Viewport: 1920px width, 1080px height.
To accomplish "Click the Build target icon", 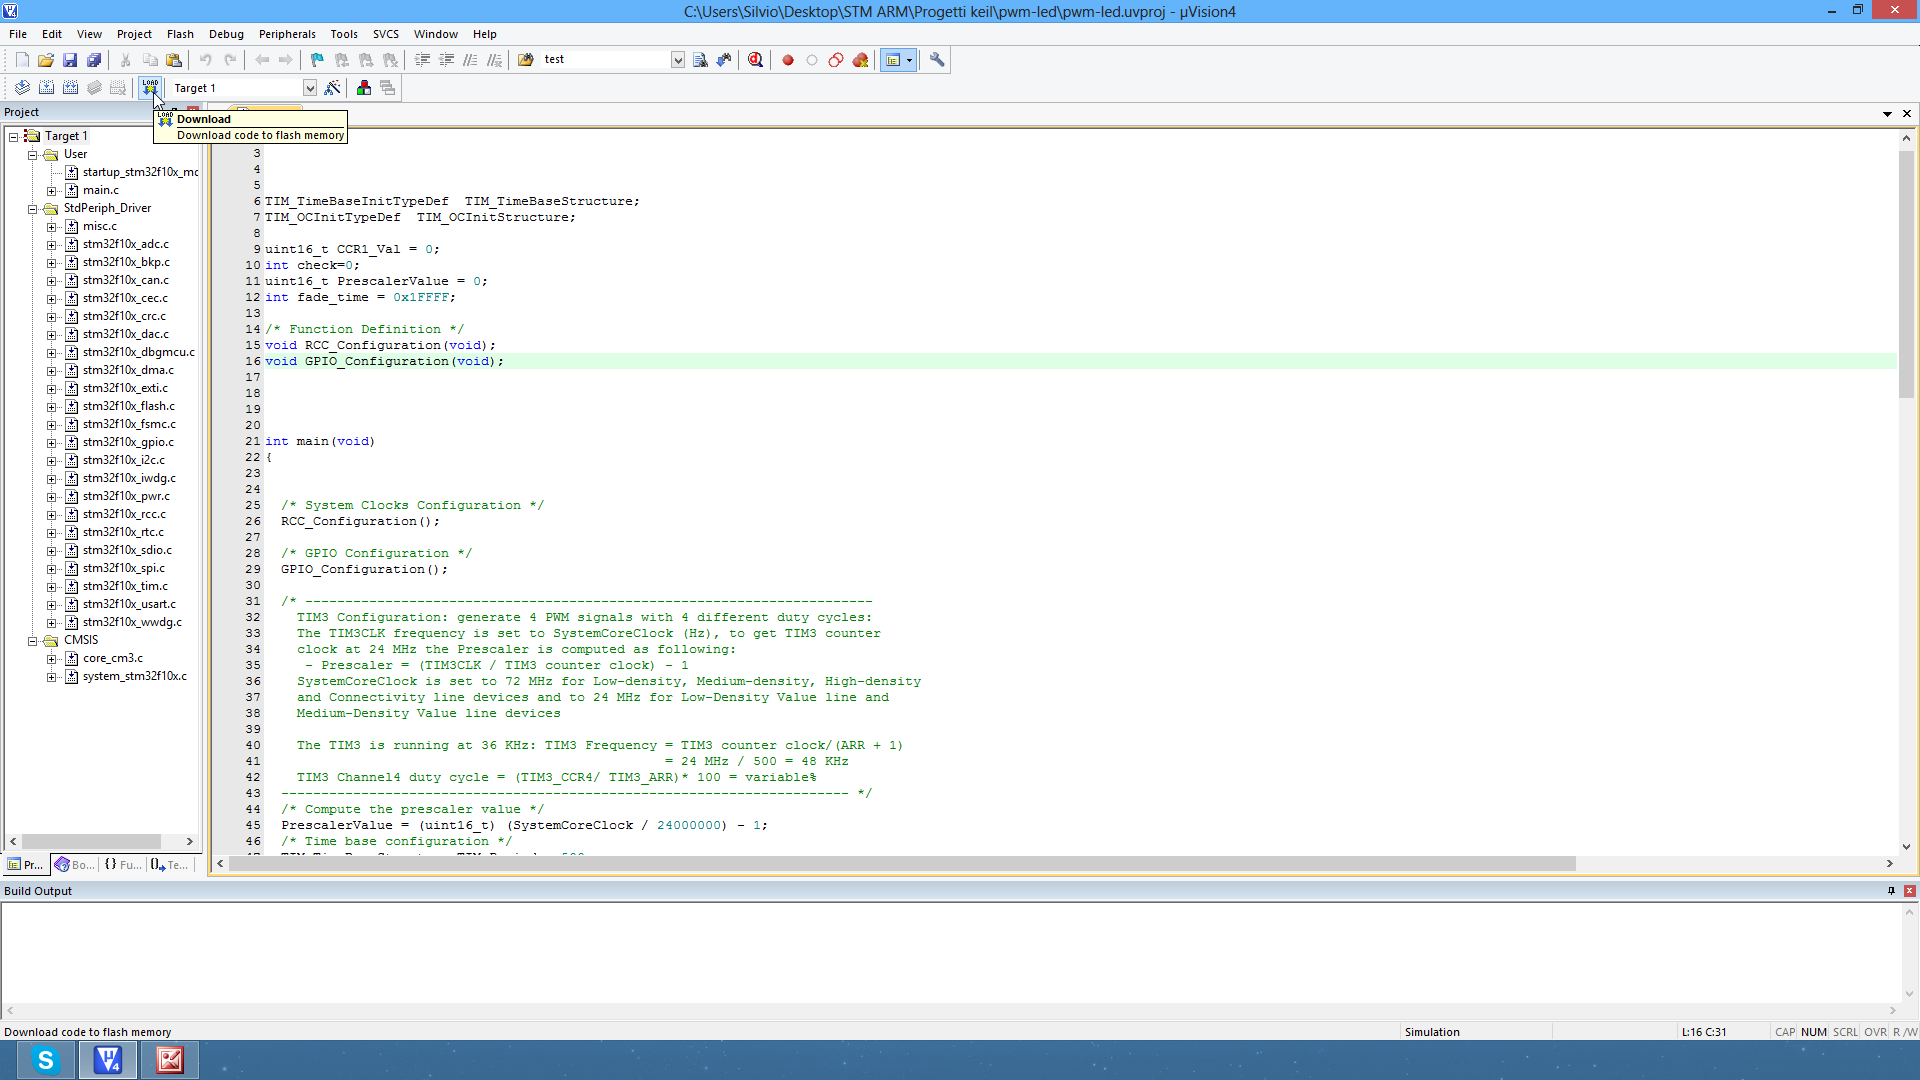I will pyautogui.click(x=46, y=88).
